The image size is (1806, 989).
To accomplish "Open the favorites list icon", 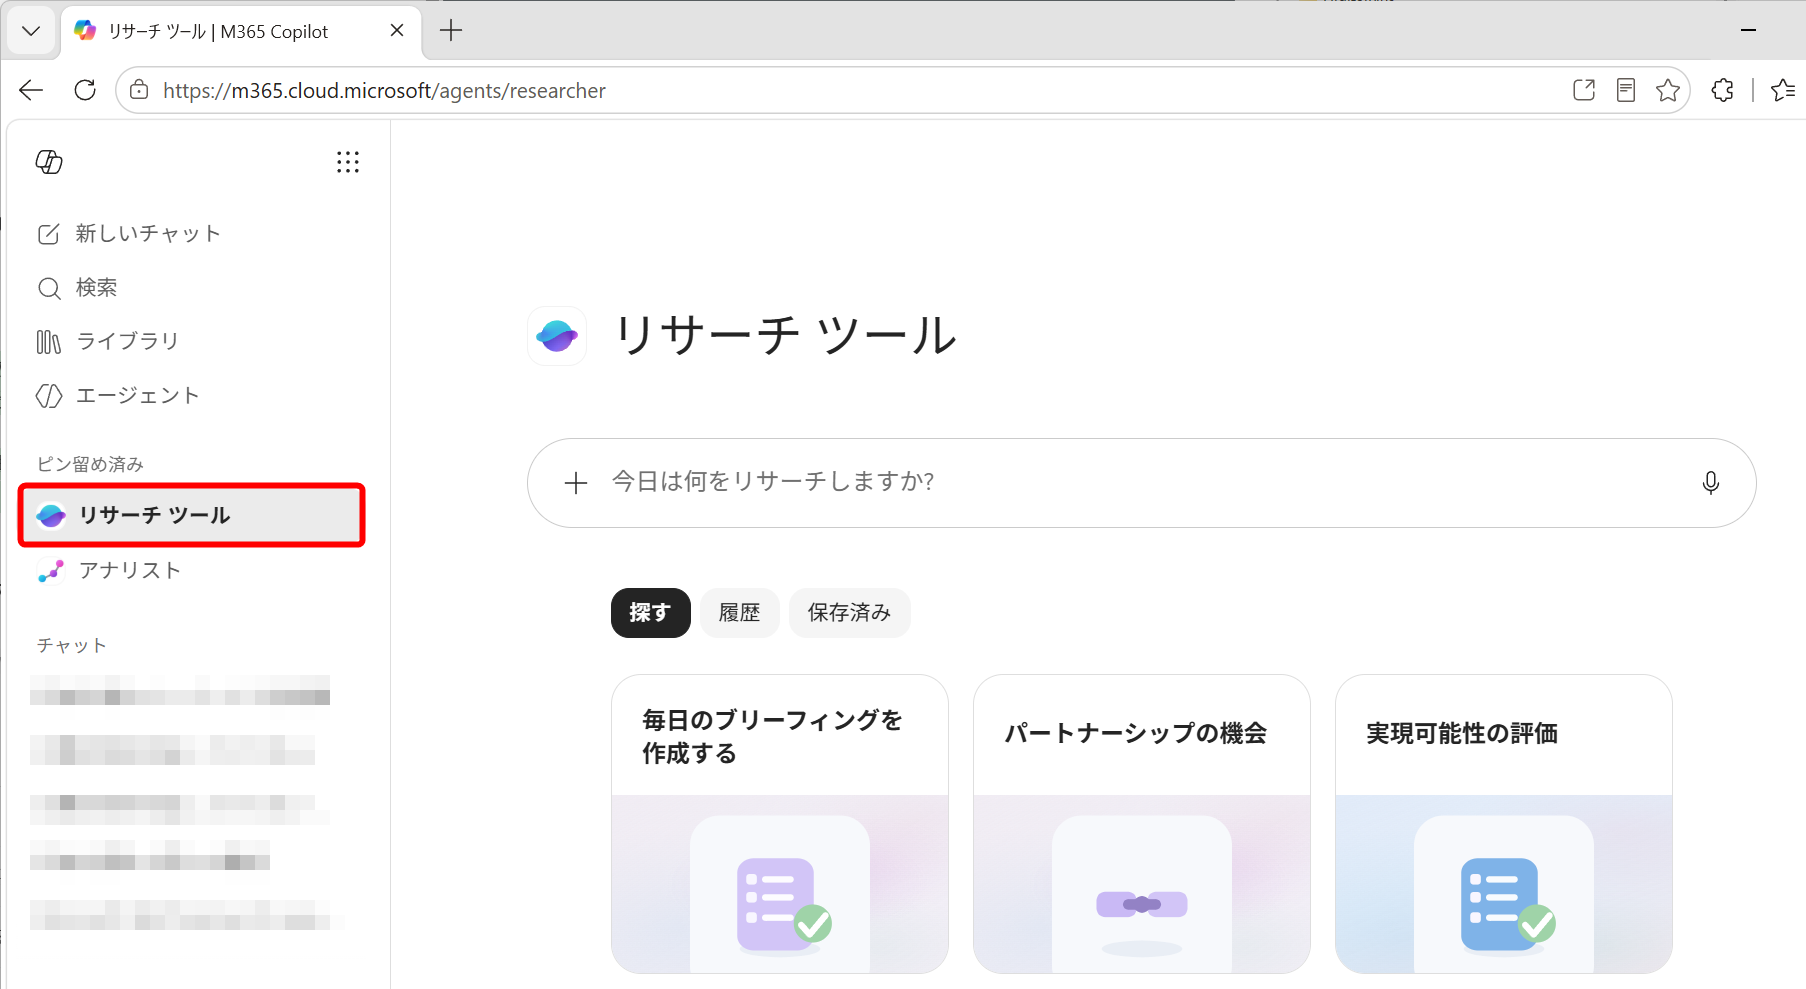I will click(1782, 90).
